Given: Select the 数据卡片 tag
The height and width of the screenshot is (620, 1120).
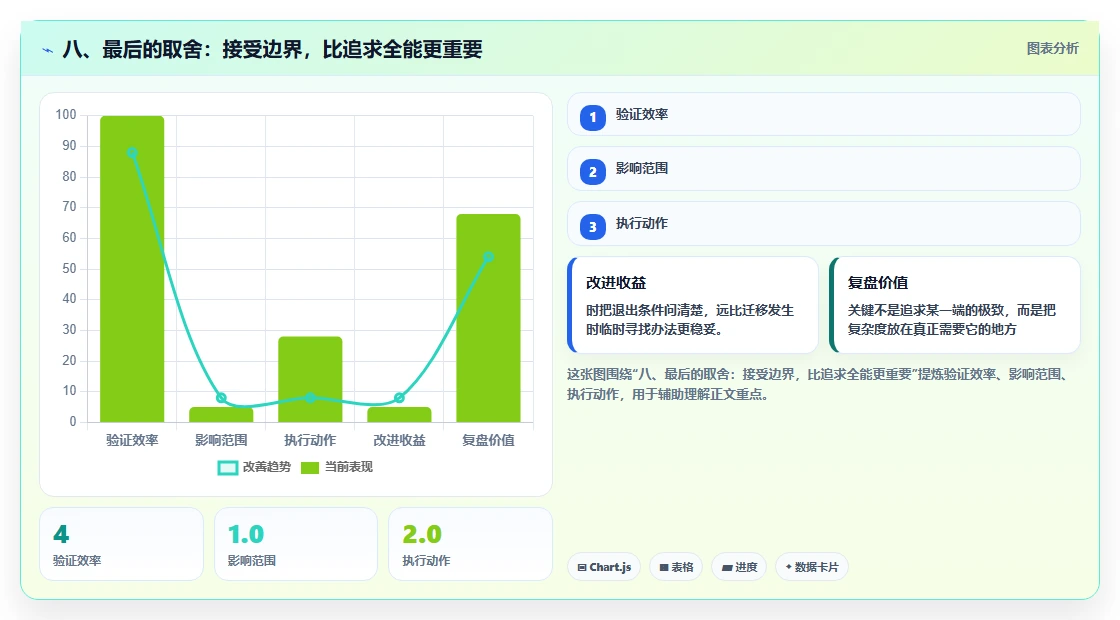Looking at the screenshot, I should point(811,567).
